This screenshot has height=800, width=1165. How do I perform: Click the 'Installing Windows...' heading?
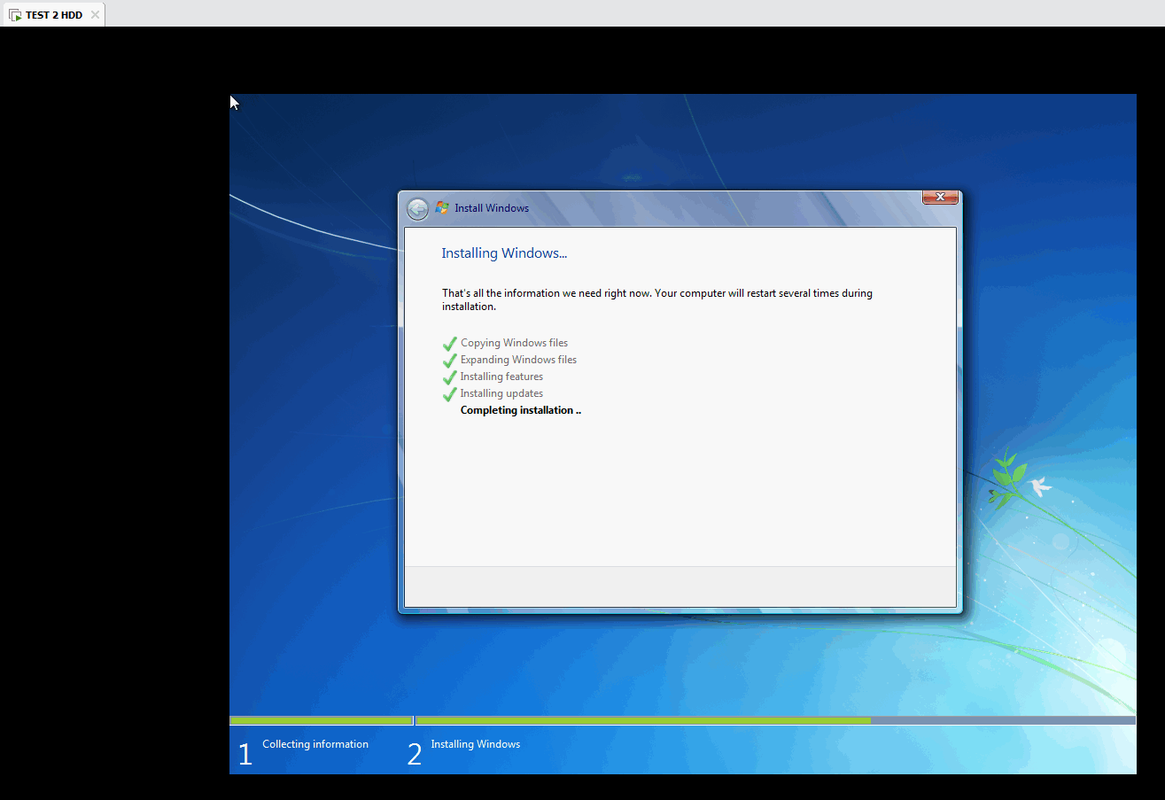point(504,253)
